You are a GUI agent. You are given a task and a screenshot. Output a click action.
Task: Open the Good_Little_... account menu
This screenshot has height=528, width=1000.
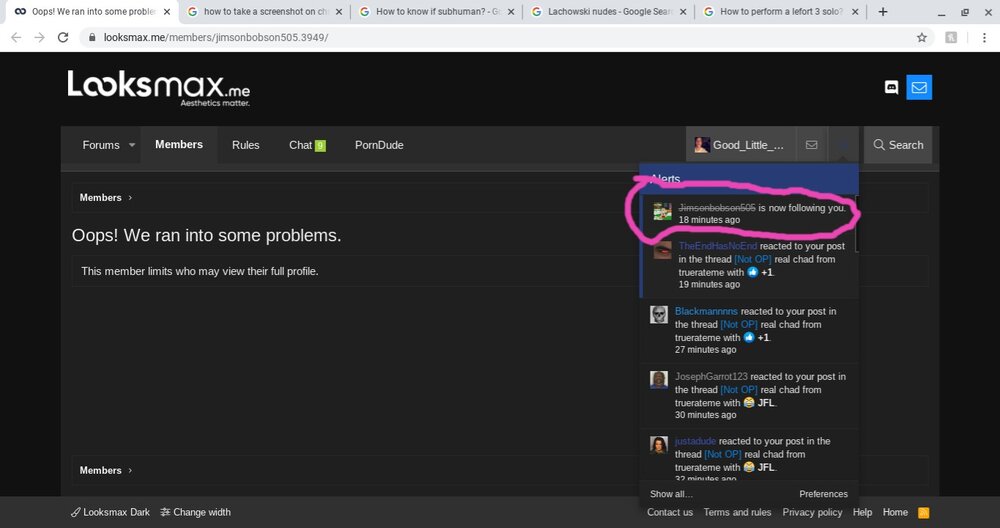pyautogui.click(x=741, y=145)
